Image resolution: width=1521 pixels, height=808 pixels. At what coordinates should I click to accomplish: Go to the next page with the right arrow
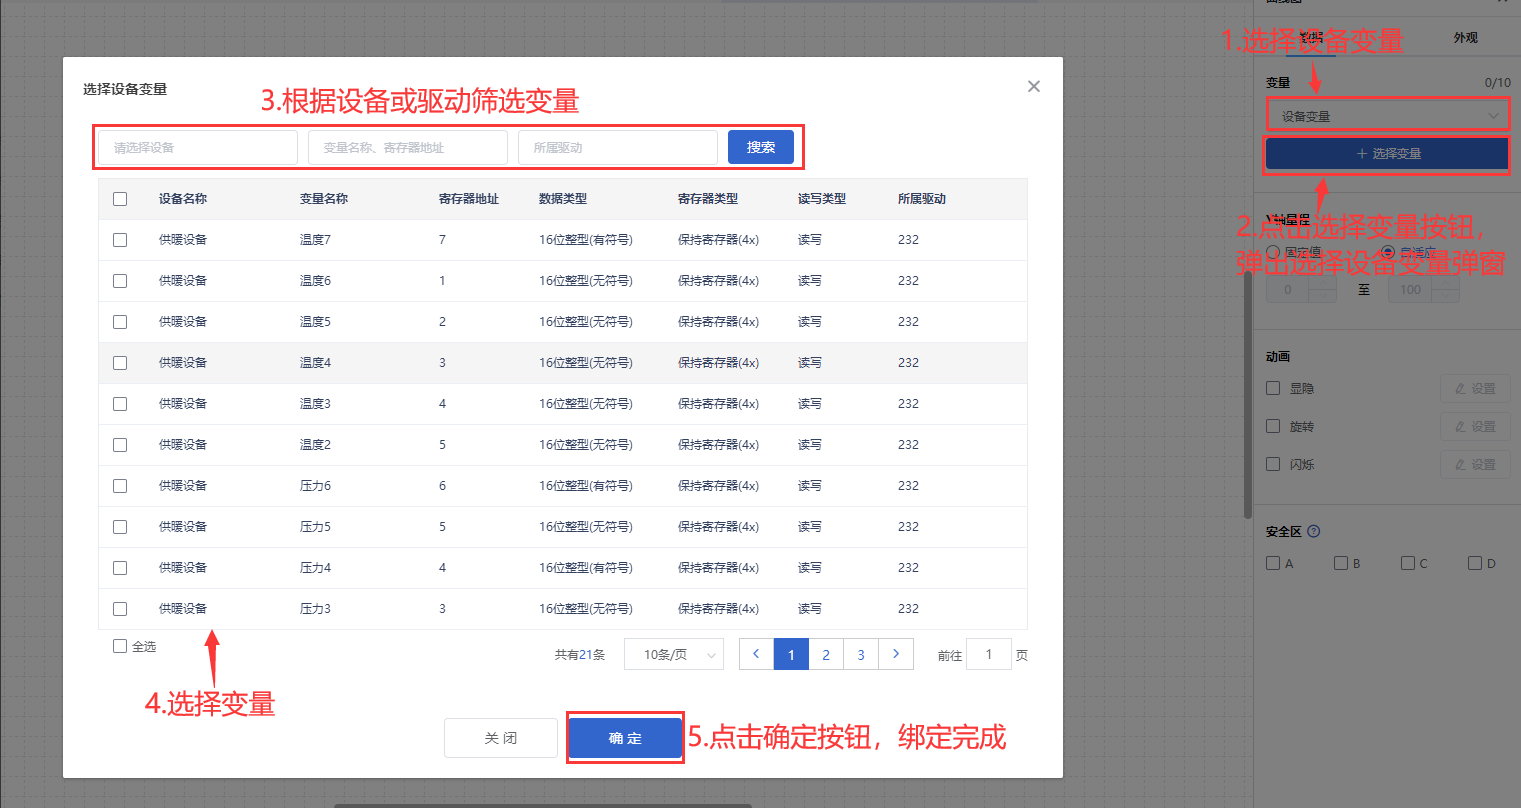896,654
